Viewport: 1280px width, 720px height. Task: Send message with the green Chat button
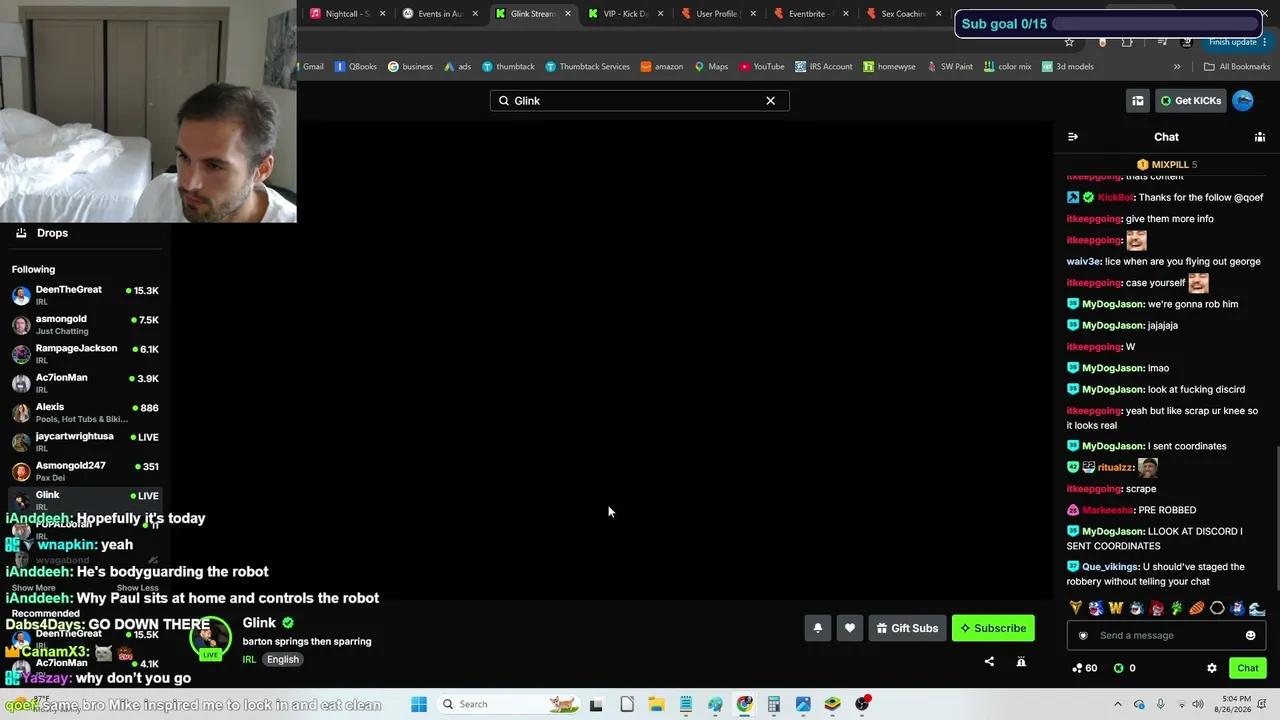coord(1247,668)
